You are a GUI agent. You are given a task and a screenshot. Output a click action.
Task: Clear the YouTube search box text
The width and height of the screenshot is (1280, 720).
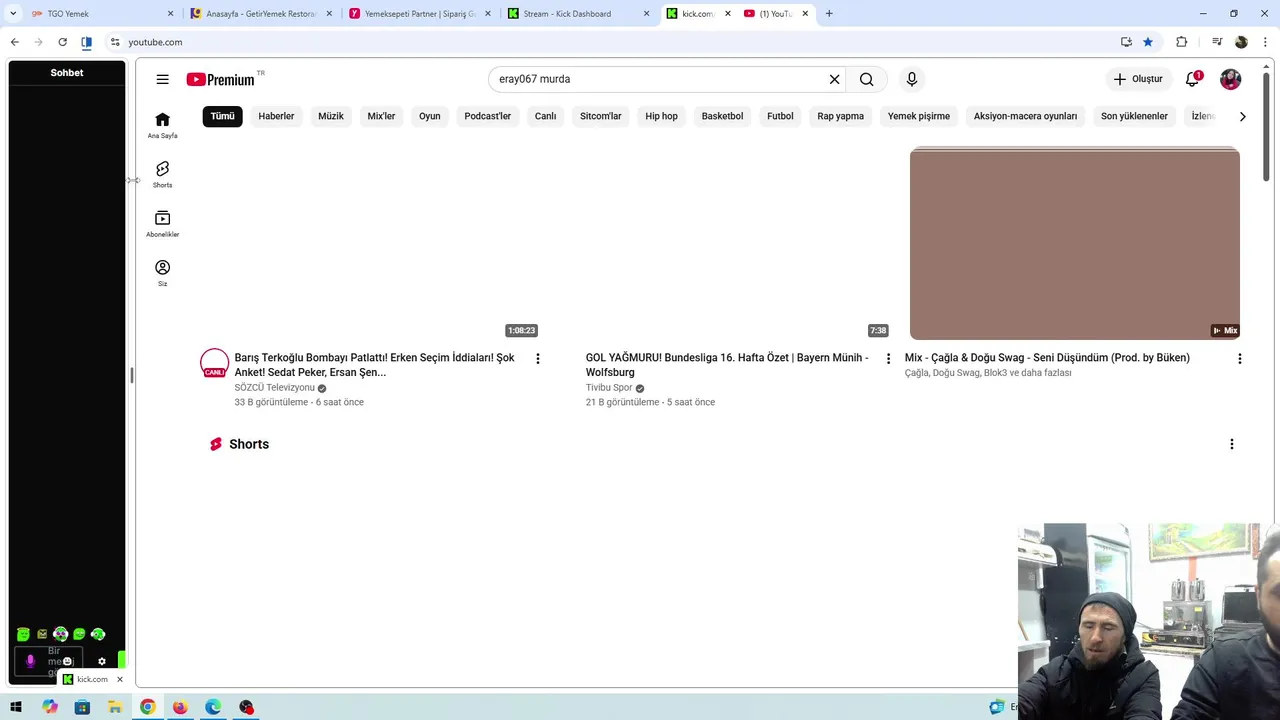(834, 79)
